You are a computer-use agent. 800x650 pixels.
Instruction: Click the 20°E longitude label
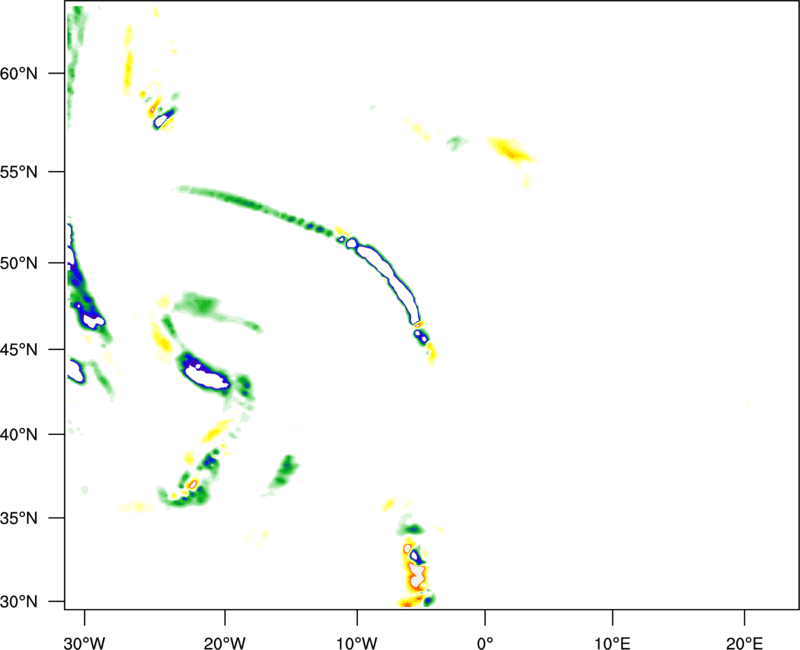point(744,643)
